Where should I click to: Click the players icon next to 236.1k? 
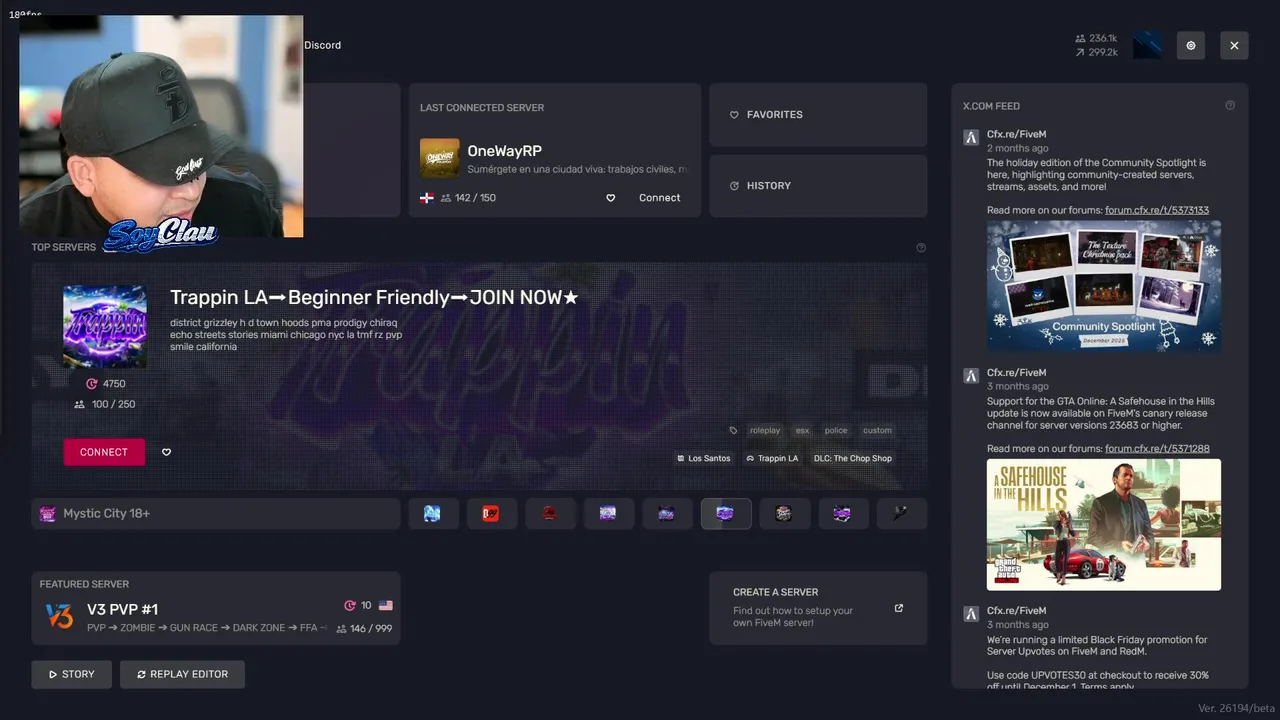(x=1080, y=39)
